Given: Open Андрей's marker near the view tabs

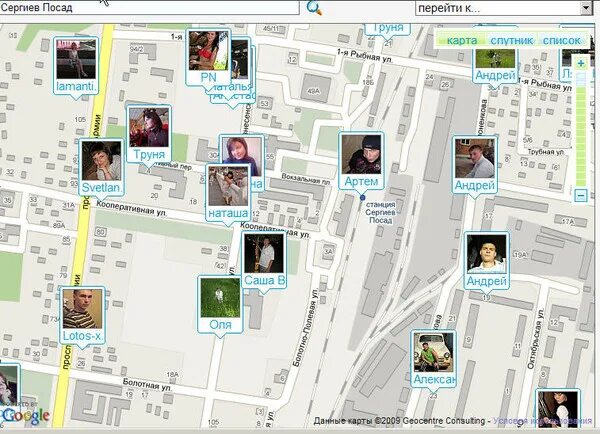Looking at the screenshot, I should 495,65.
